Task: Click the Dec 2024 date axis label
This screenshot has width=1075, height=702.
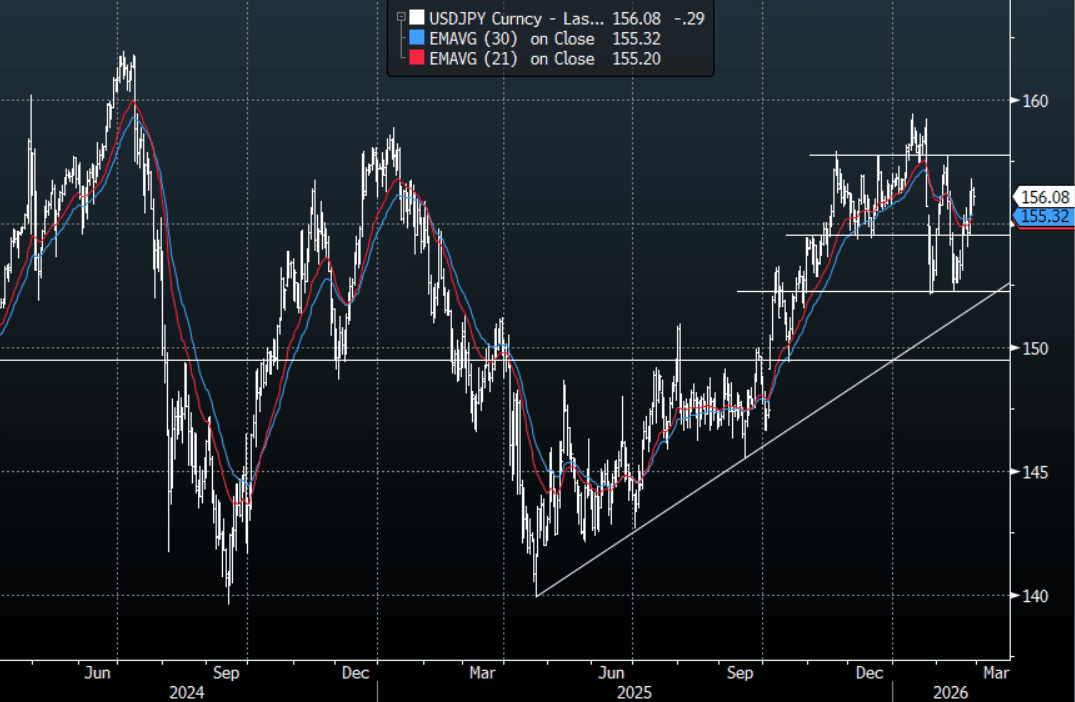Action: (x=355, y=673)
